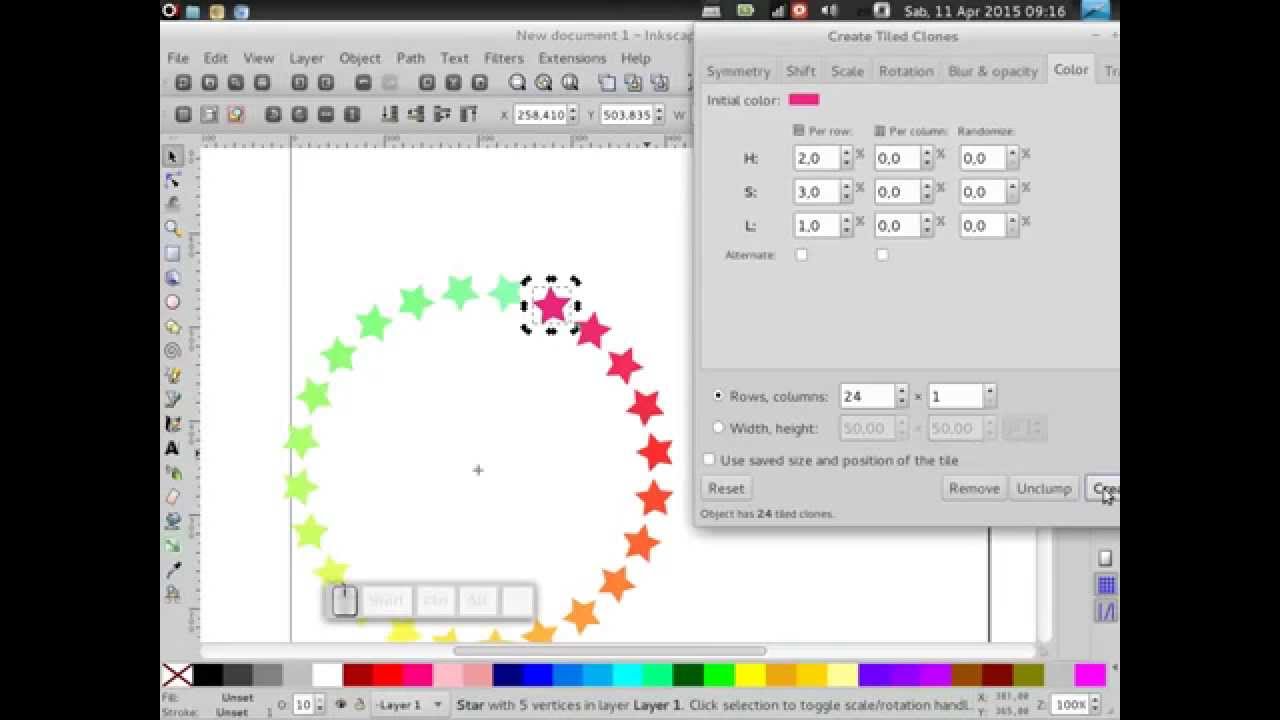
Task: Select the Eraser tool
Action: (172, 497)
